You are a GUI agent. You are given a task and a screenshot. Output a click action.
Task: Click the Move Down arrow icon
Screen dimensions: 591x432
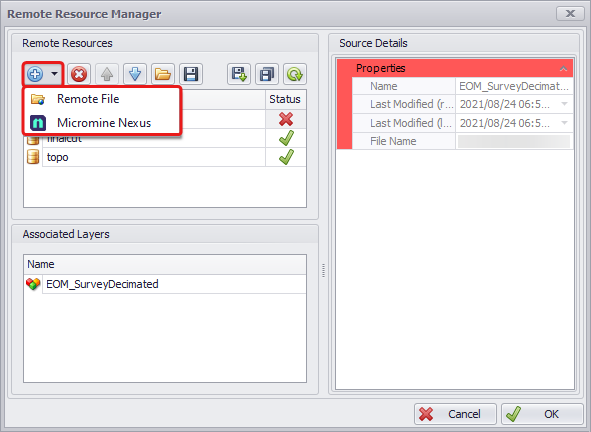pos(135,74)
